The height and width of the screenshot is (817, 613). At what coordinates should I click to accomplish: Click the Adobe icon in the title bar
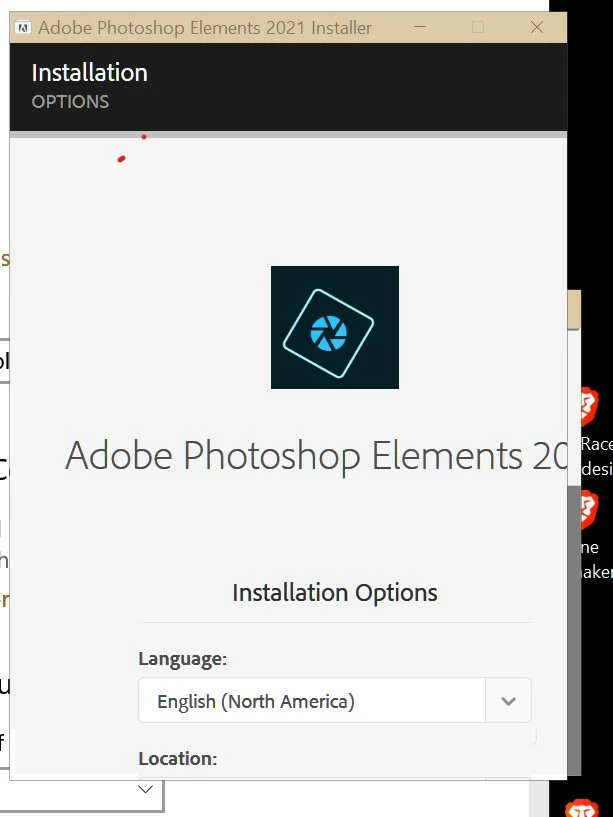coord(22,27)
